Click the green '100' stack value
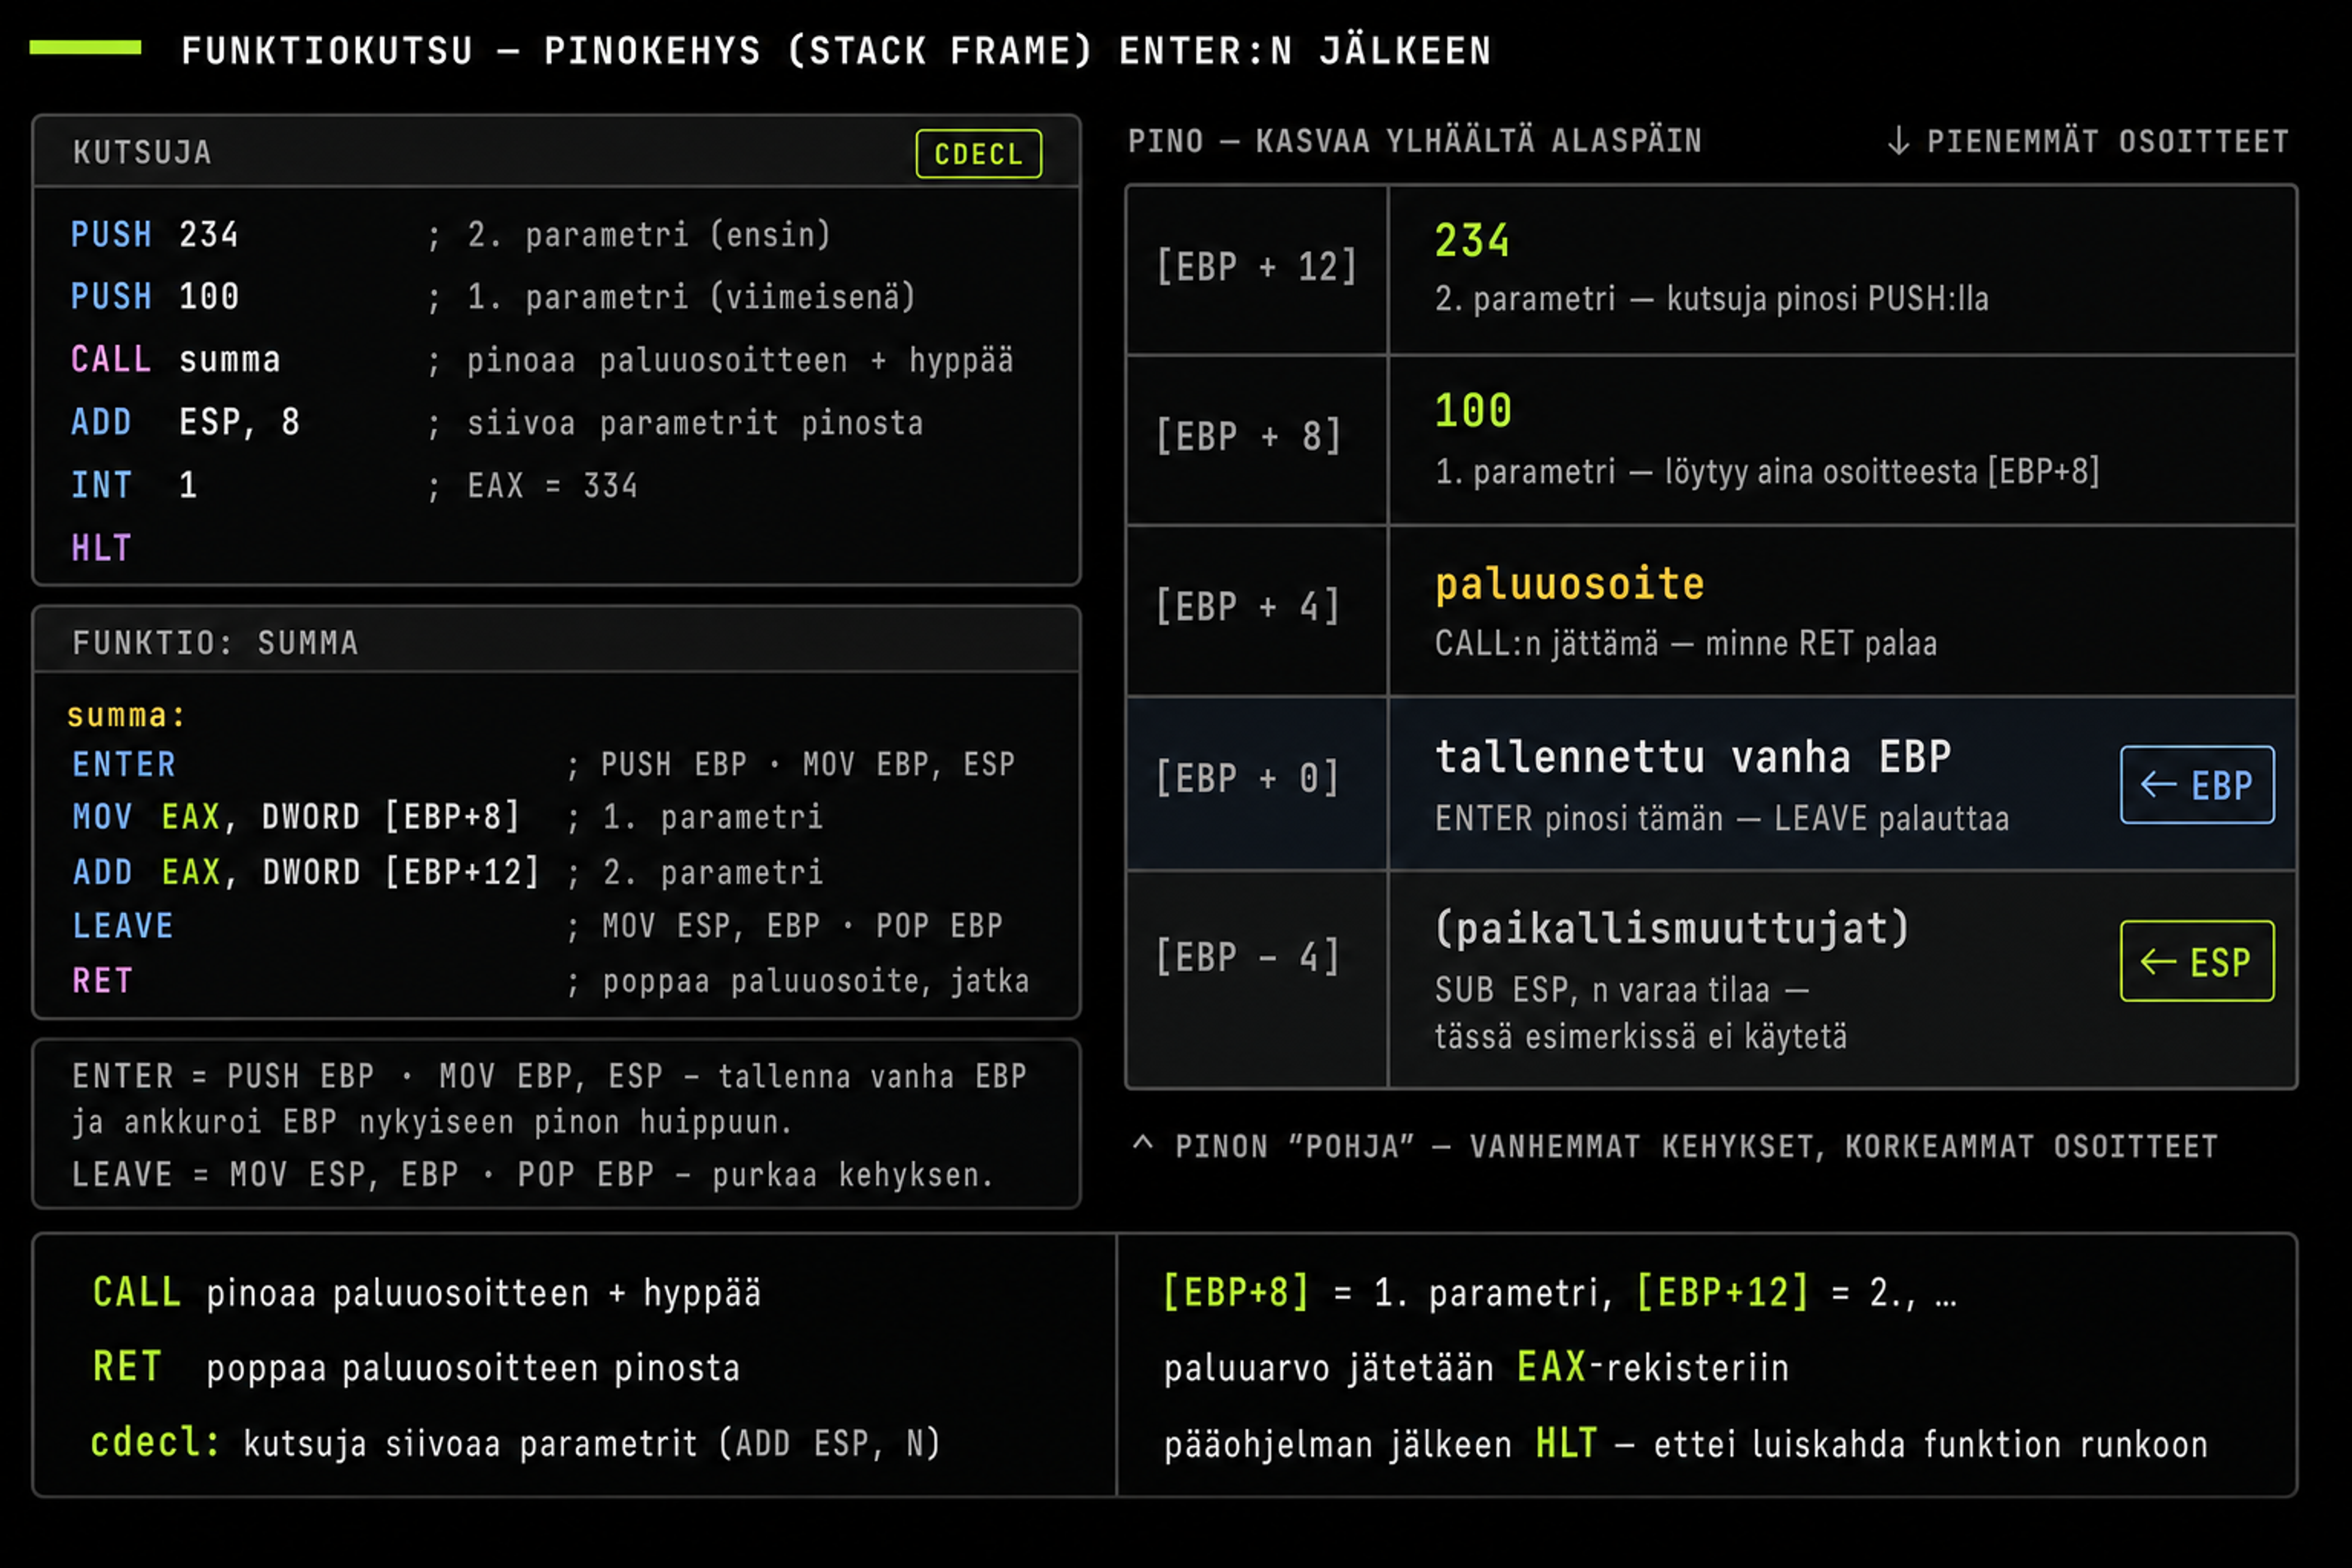Viewport: 2352px width, 1568px height. point(1473,411)
